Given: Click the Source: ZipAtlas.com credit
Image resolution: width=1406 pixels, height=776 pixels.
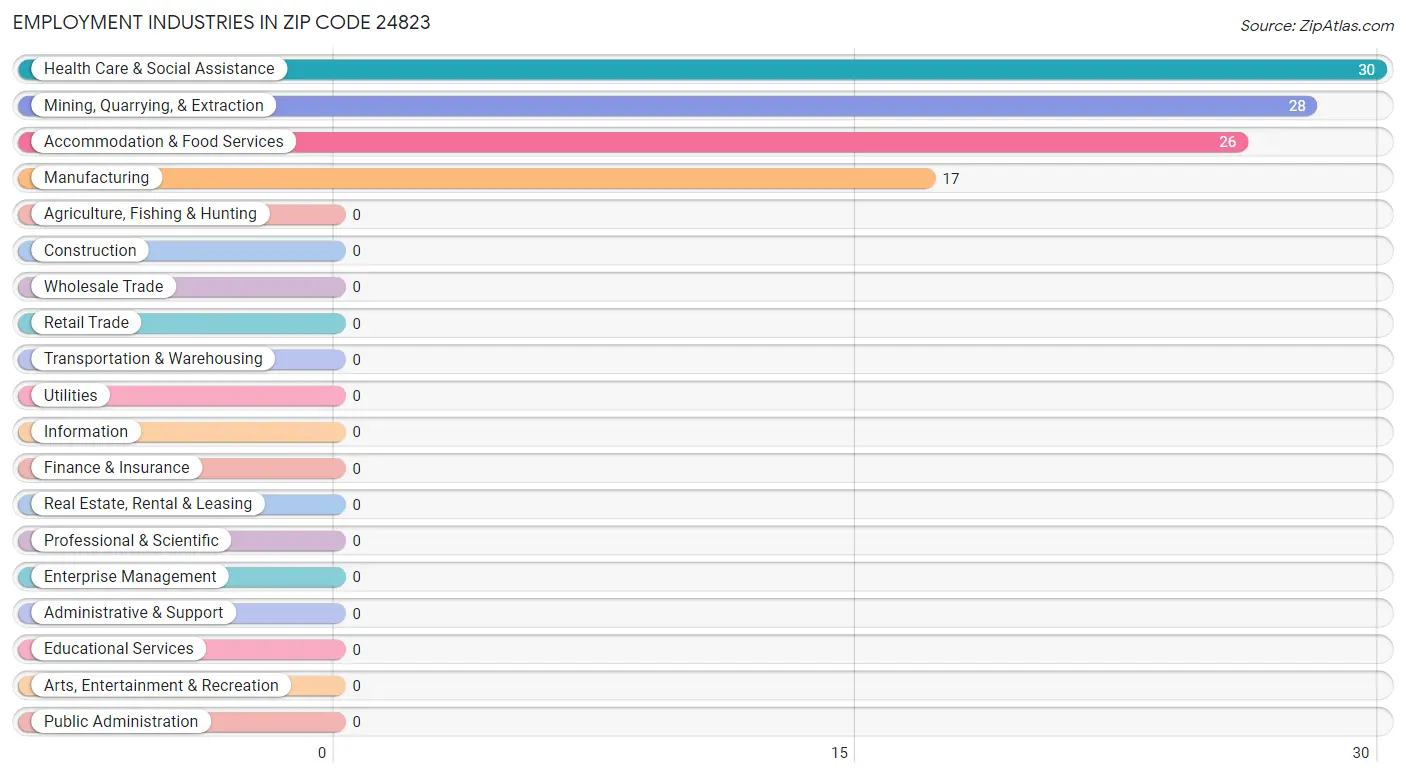Looking at the screenshot, I should 1317,26.
